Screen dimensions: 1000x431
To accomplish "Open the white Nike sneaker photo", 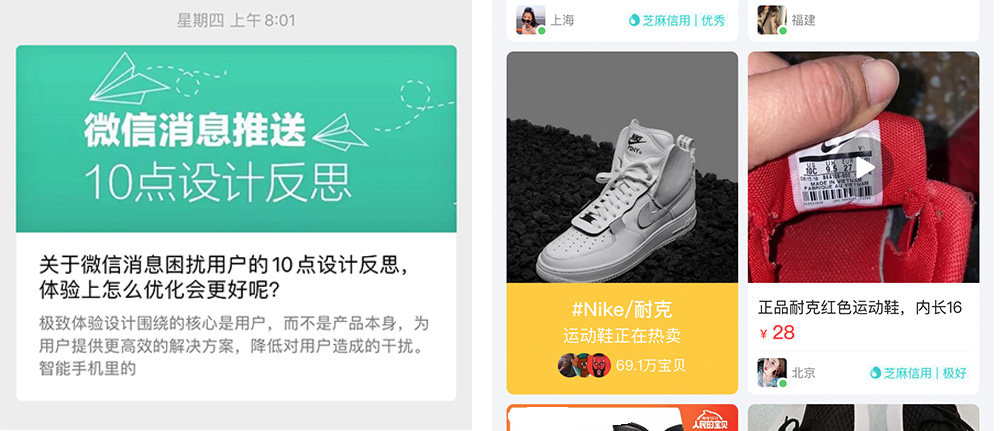I will coord(622,167).
